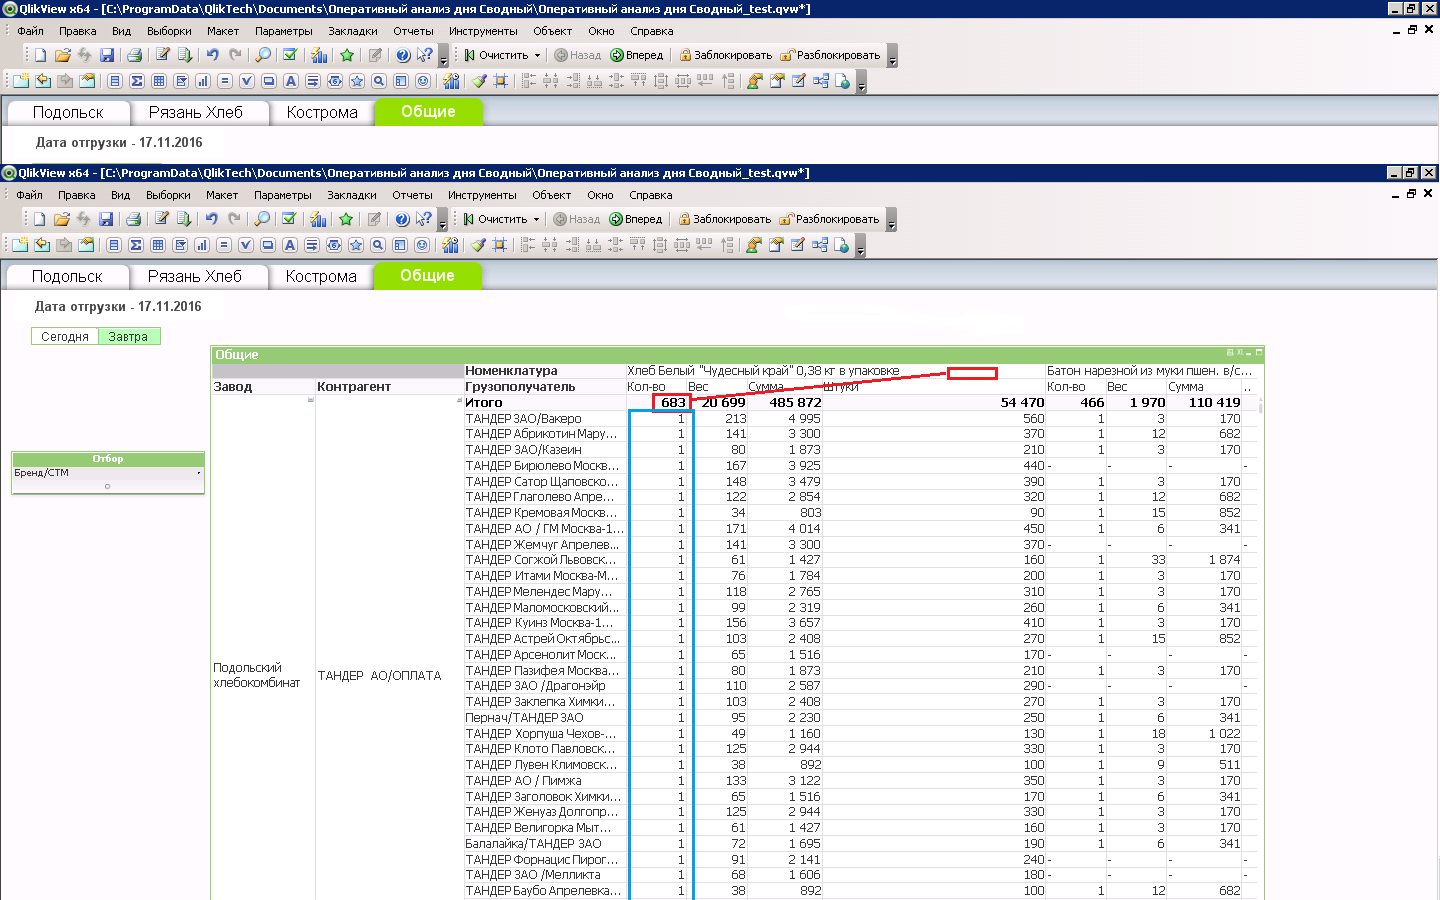Screen dimensions: 1440x900
Task: Open sheet properties icon in lower window
Action: [x=87, y=245]
